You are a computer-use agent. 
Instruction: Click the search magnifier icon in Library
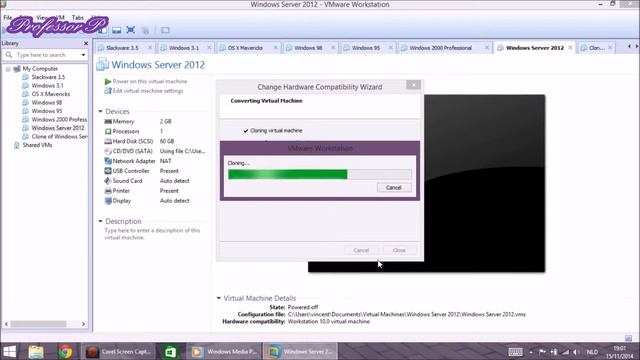pyautogui.click(x=9, y=54)
